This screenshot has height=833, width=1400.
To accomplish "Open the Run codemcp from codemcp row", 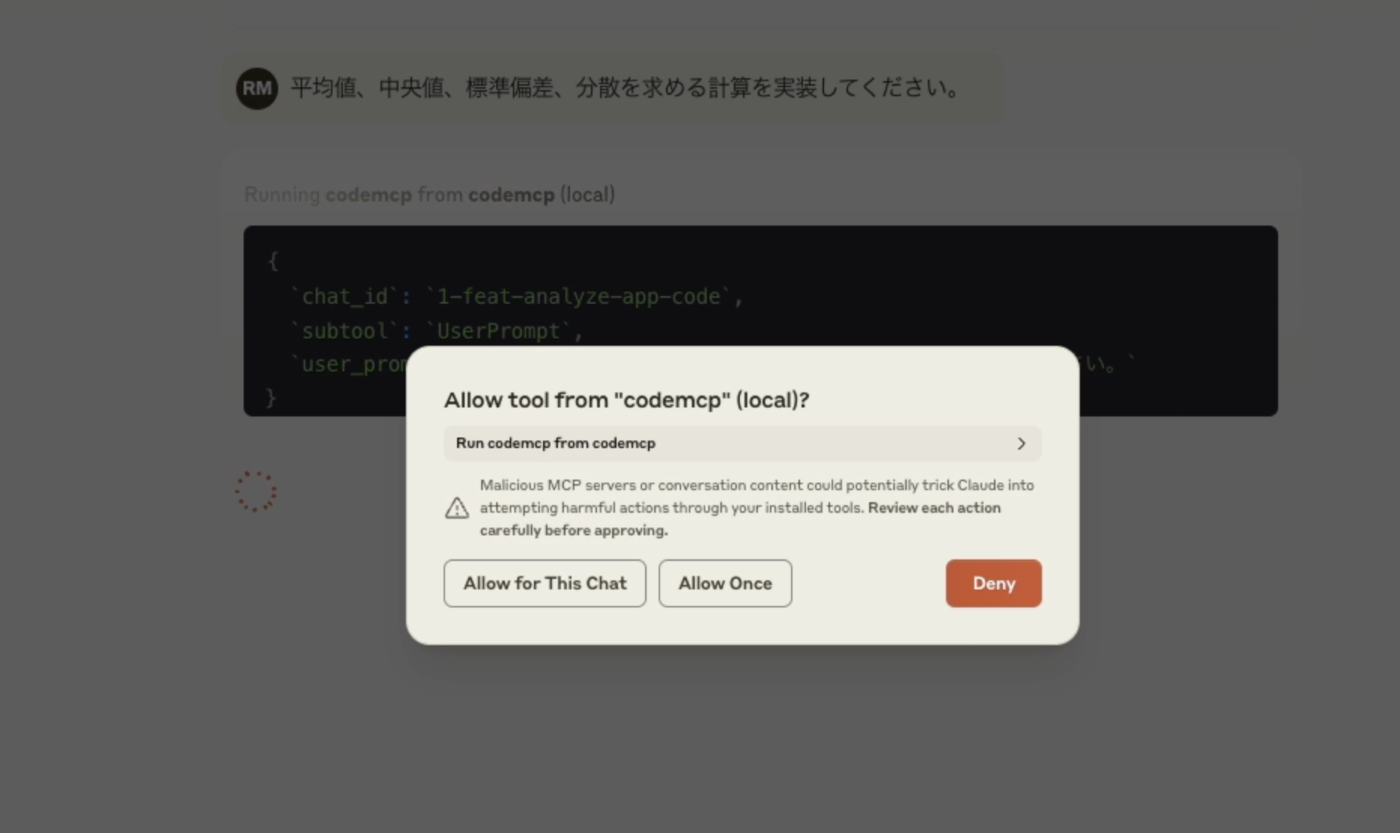I will (x=743, y=444).
